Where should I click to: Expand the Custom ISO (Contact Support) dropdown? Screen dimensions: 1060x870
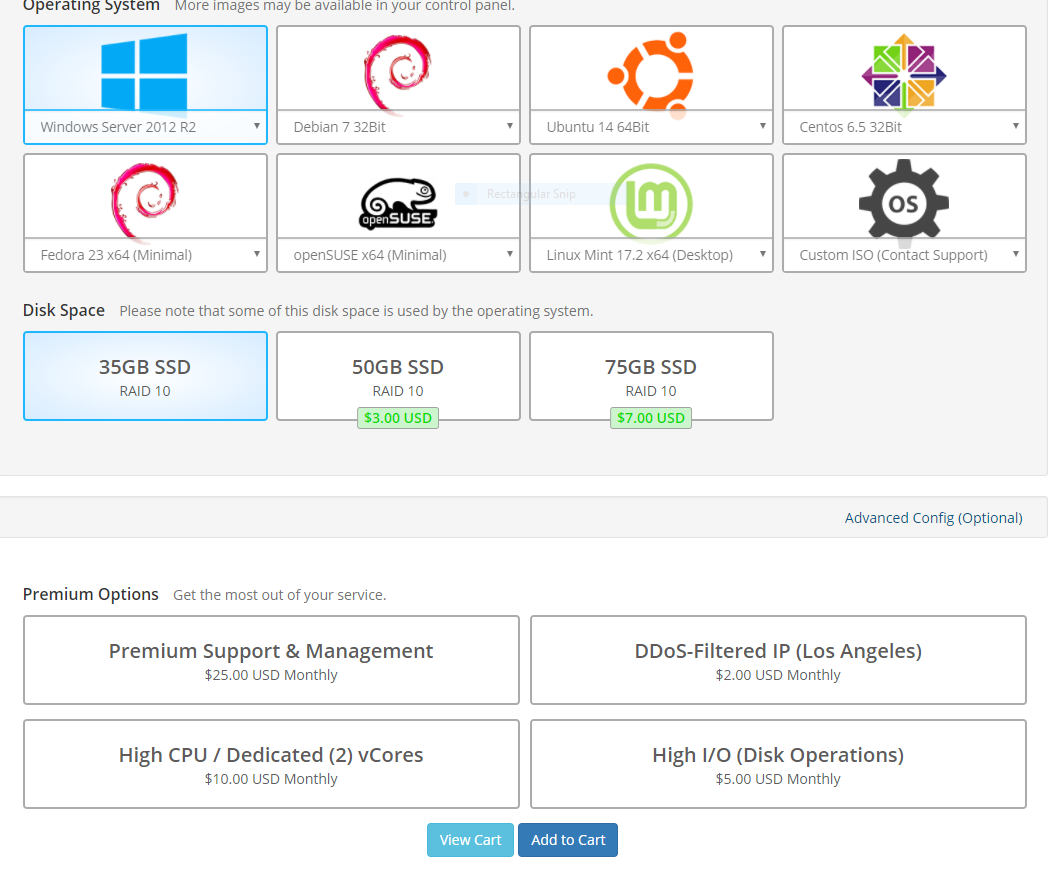pos(905,255)
